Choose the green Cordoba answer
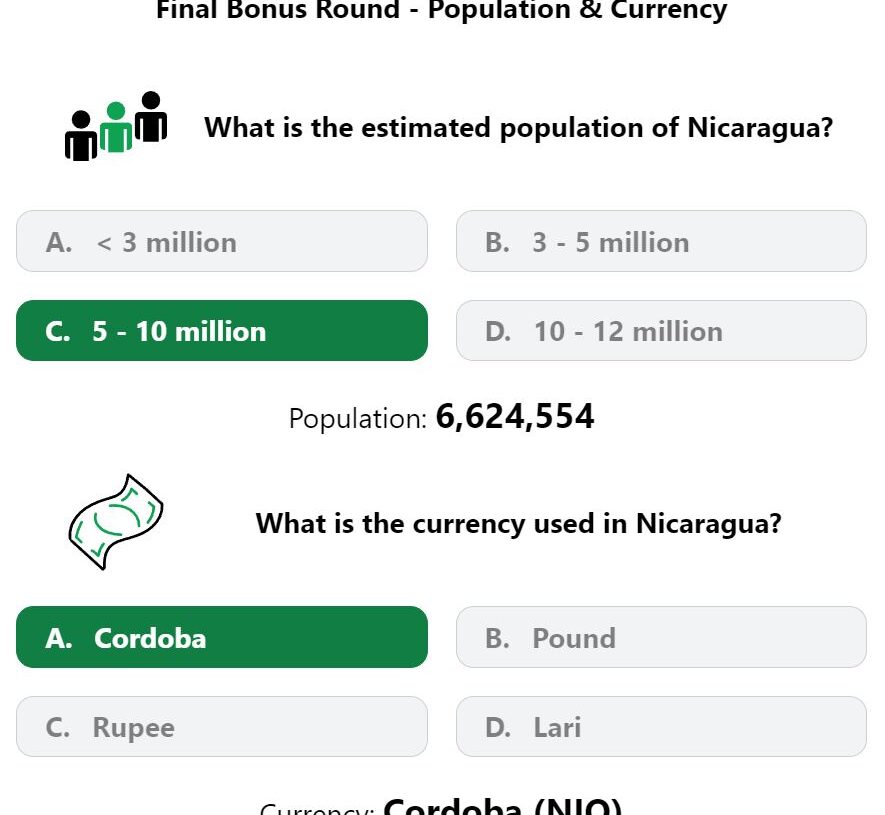The width and height of the screenshot is (885, 815). coord(222,638)
